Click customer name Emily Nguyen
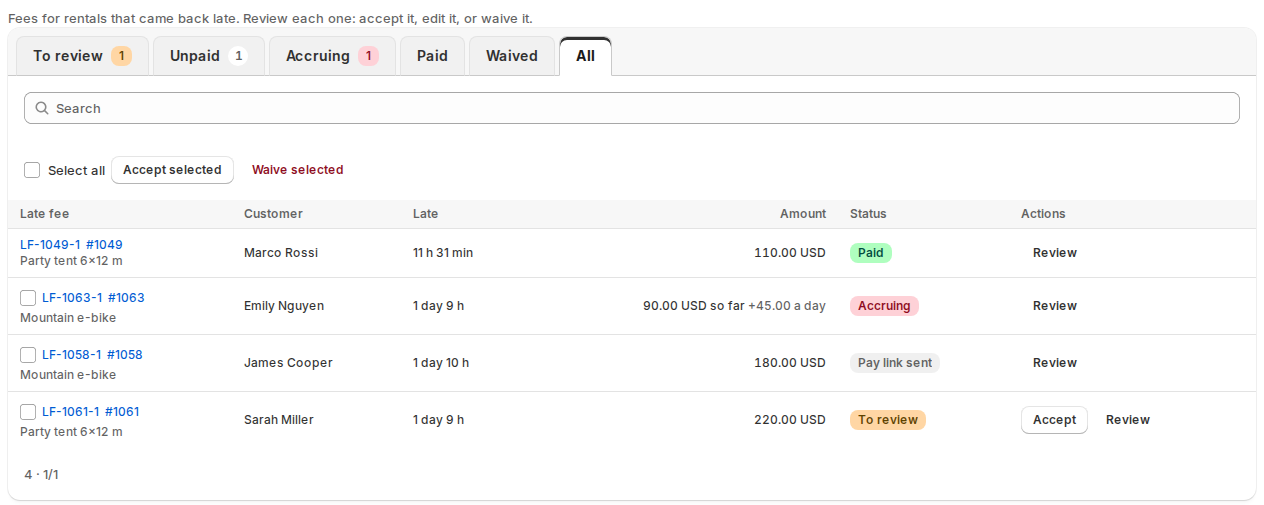Screen dimensions: 1264x505 [284, 306]
